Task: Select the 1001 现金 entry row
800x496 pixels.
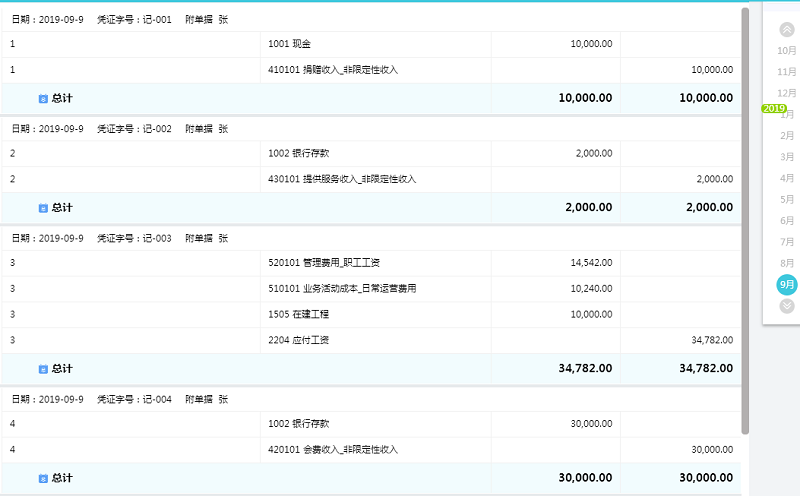Action: pos(371,44)
